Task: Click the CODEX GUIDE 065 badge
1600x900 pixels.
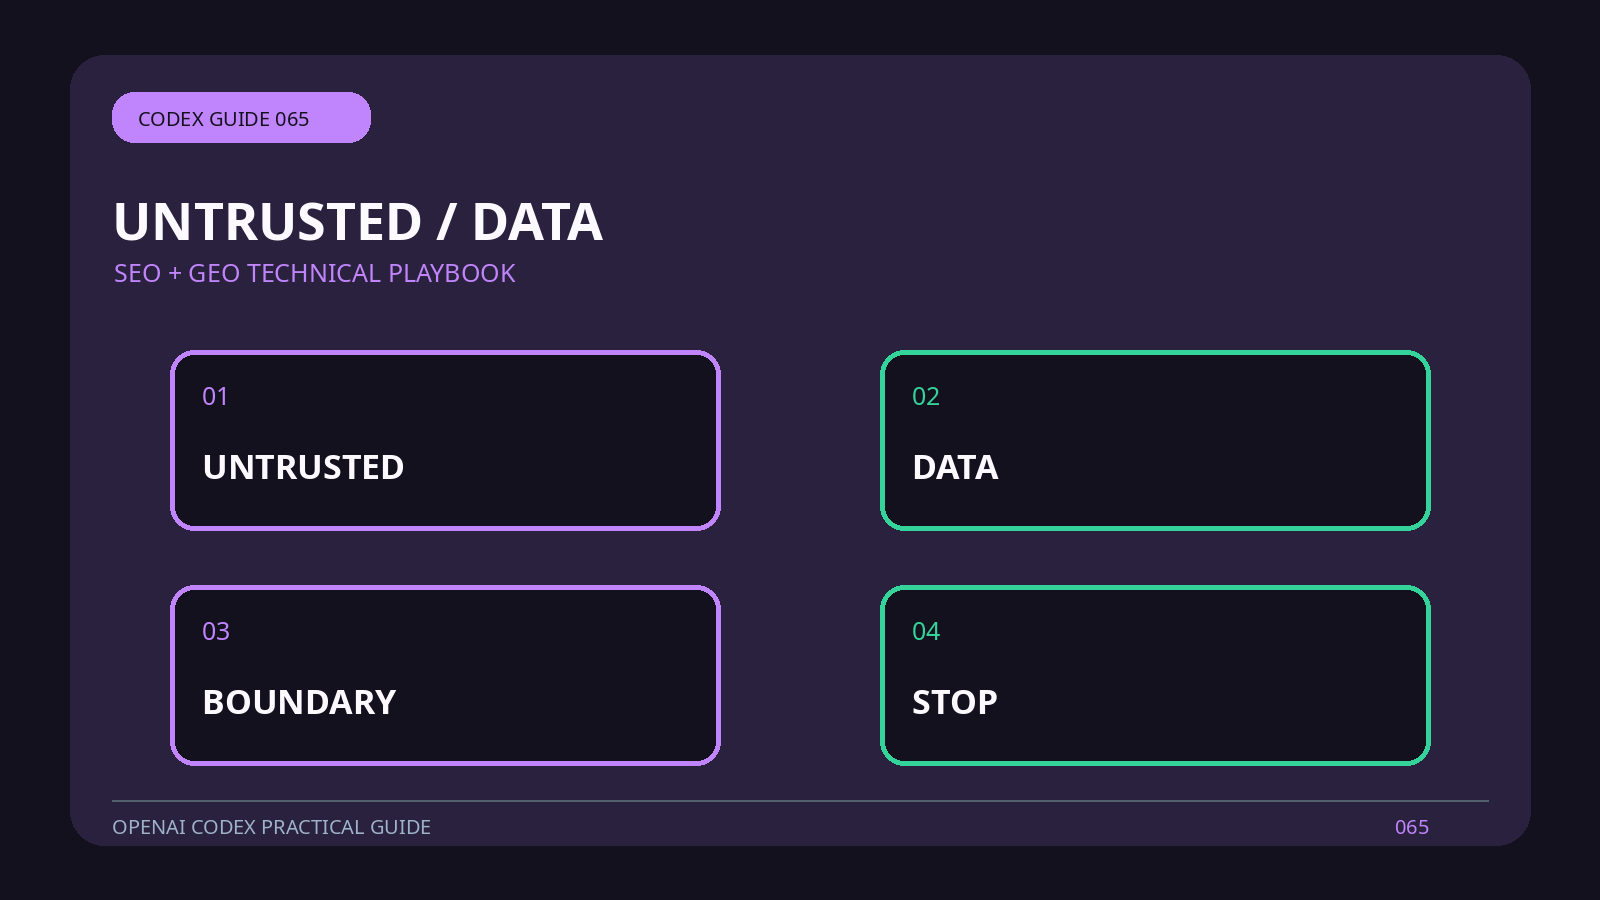Action: [241, 118]
